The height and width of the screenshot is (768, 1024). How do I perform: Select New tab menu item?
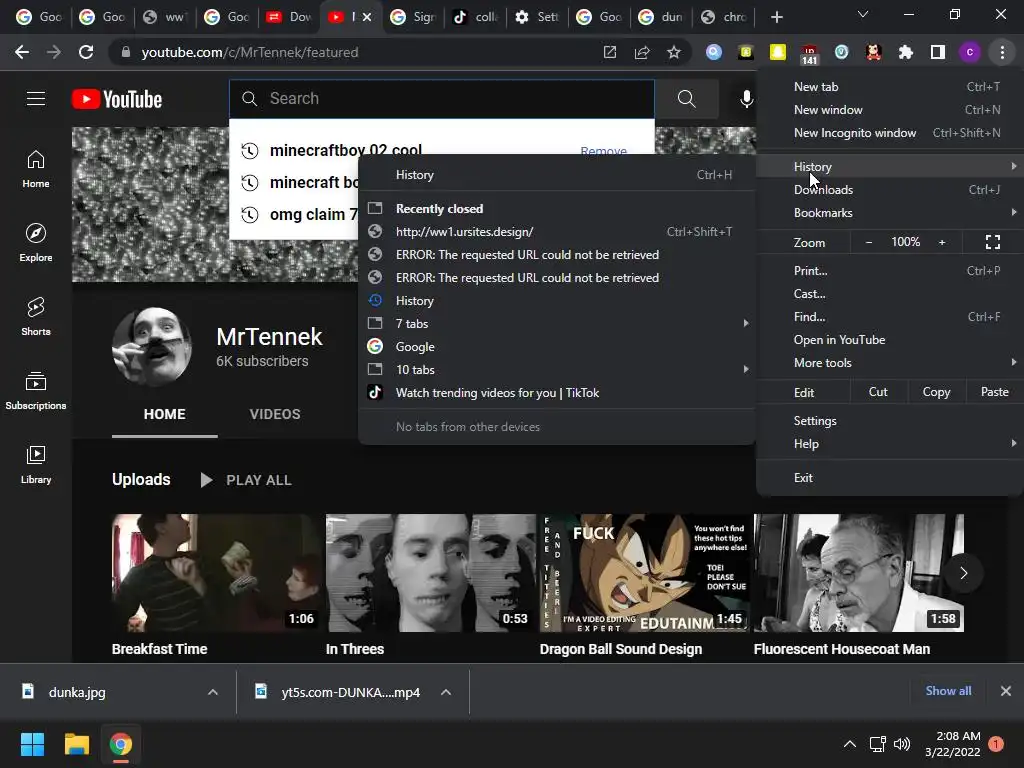click(889, 87)
